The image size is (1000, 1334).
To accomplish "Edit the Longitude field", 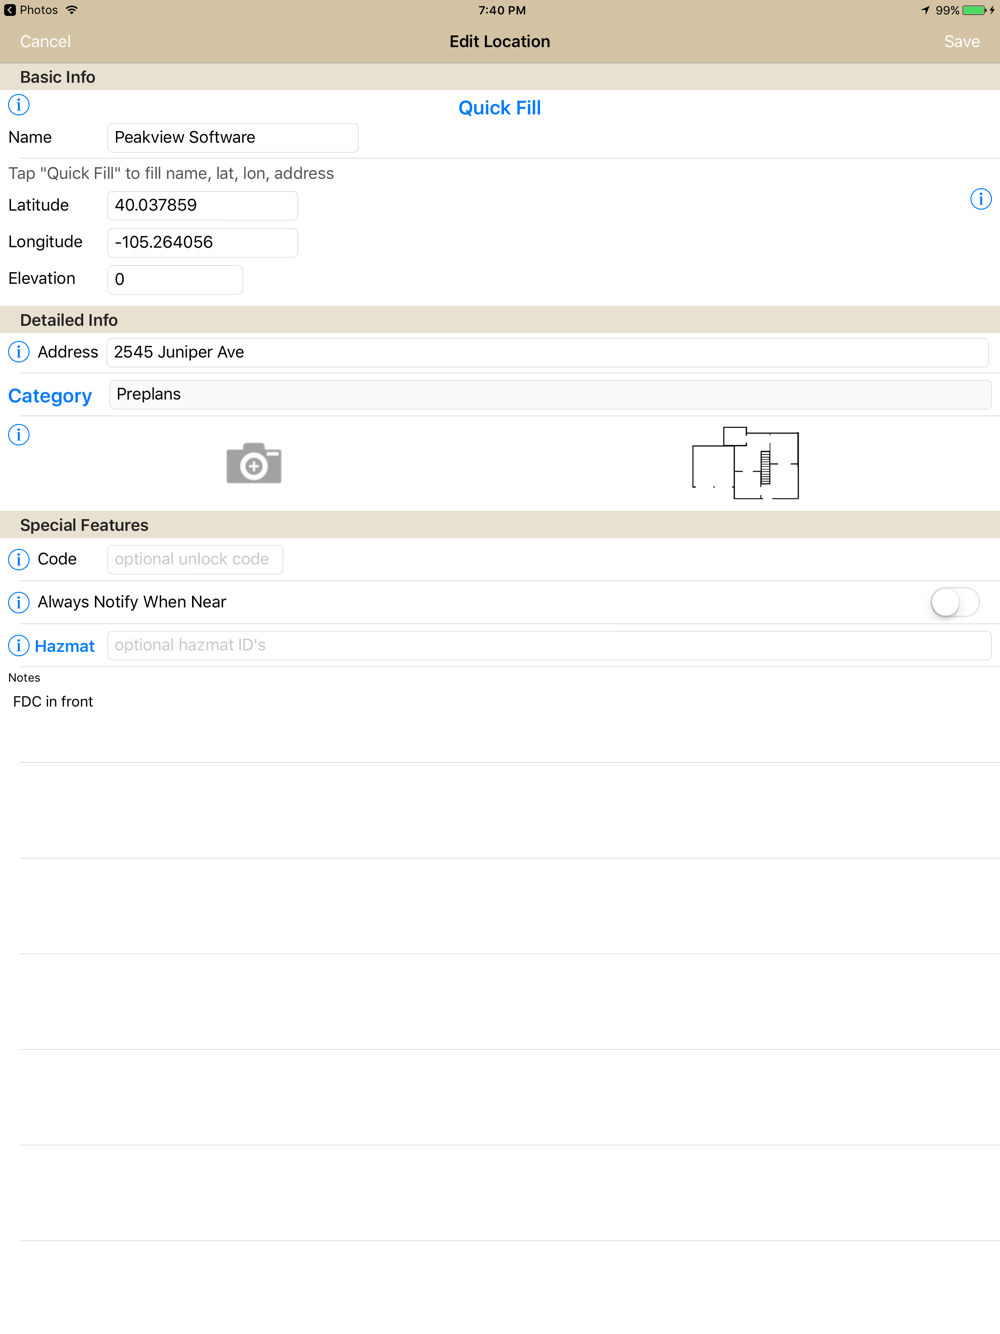I will (203, 242).
